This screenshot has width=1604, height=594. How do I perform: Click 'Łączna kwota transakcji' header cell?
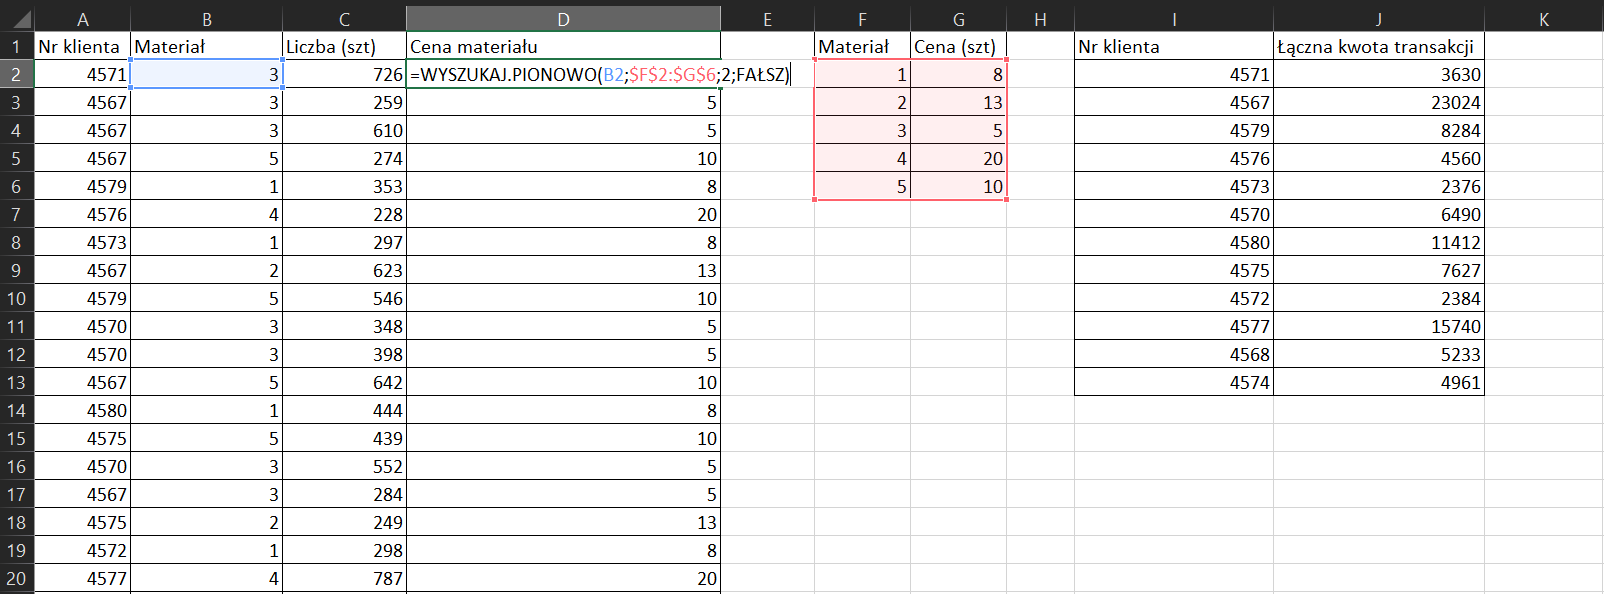pyautogui.click(x=1379, y=46)
